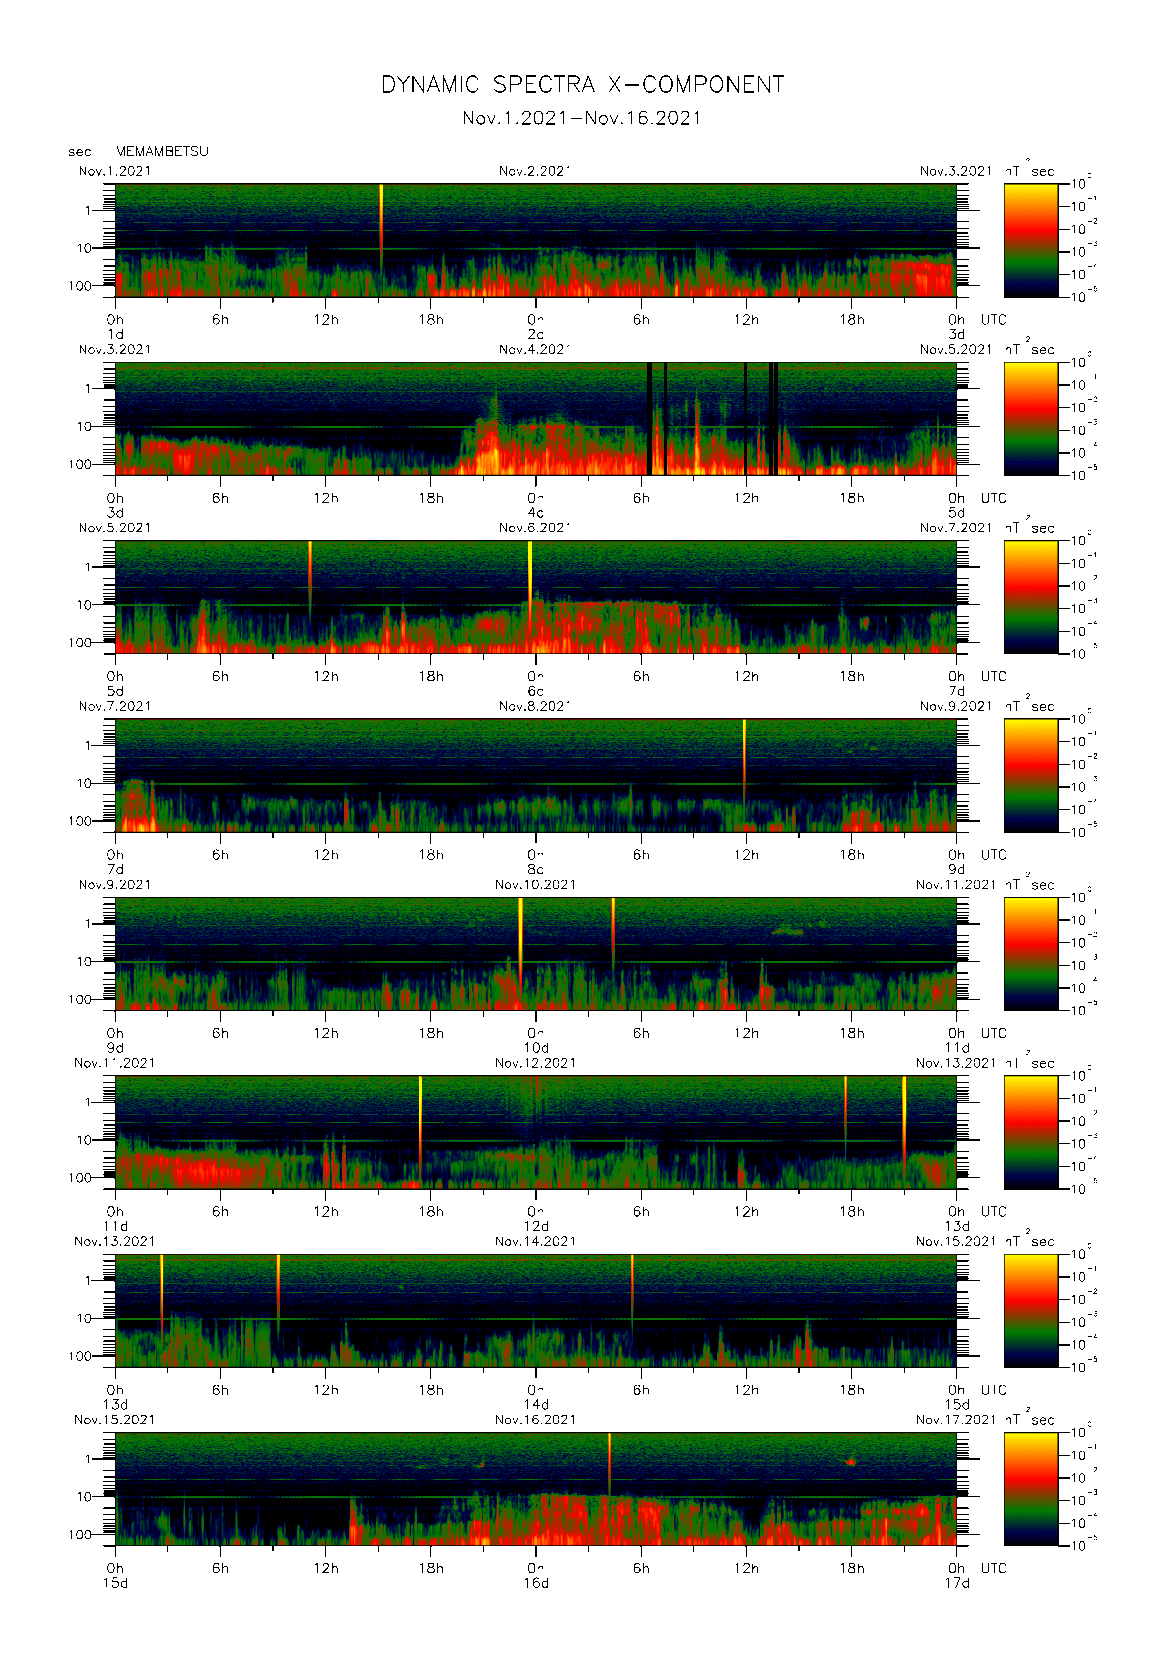The width and height of the screenshot is (1165, 1679).
Task: Click the color scale beside the first spectrogram
Action: pyautogui.click(x=1030, y=240)
